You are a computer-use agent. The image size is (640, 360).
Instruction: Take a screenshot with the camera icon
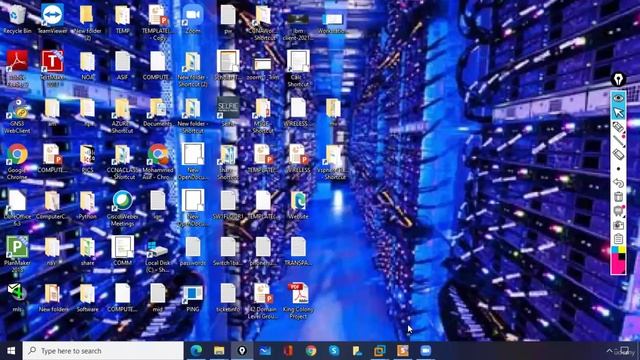(618, 224)
